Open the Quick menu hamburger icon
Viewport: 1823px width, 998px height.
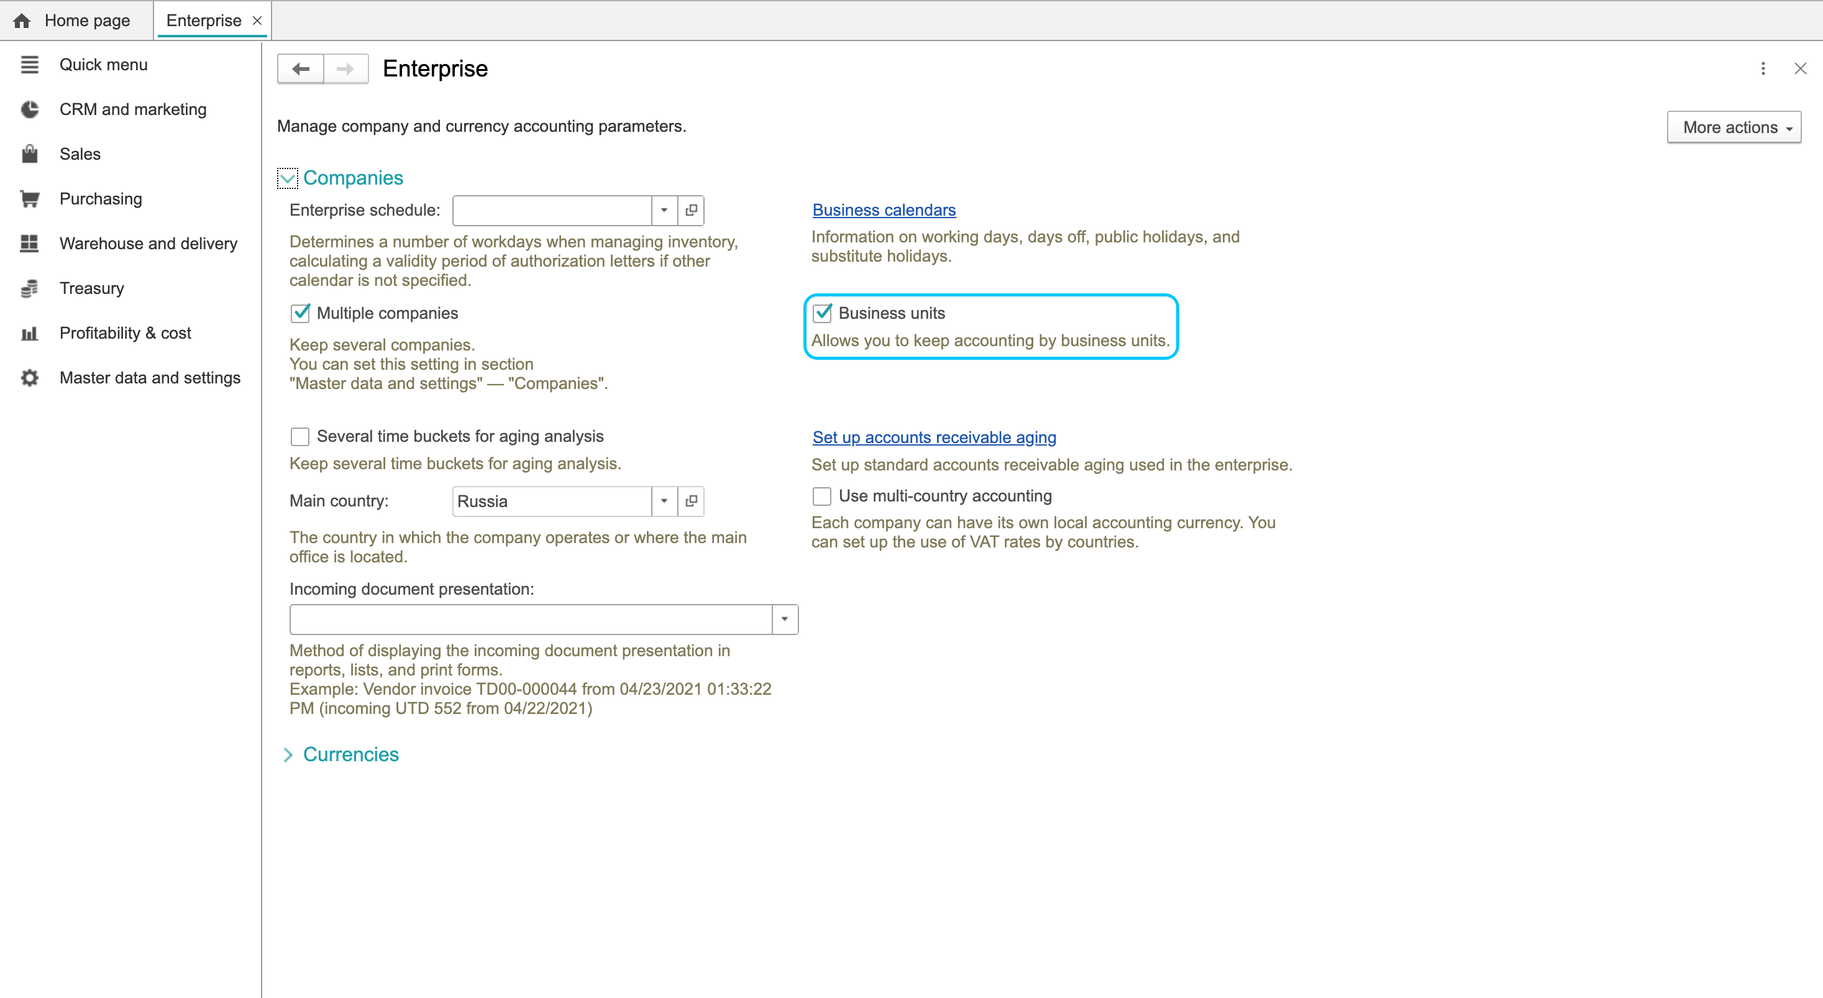(30, 64)
